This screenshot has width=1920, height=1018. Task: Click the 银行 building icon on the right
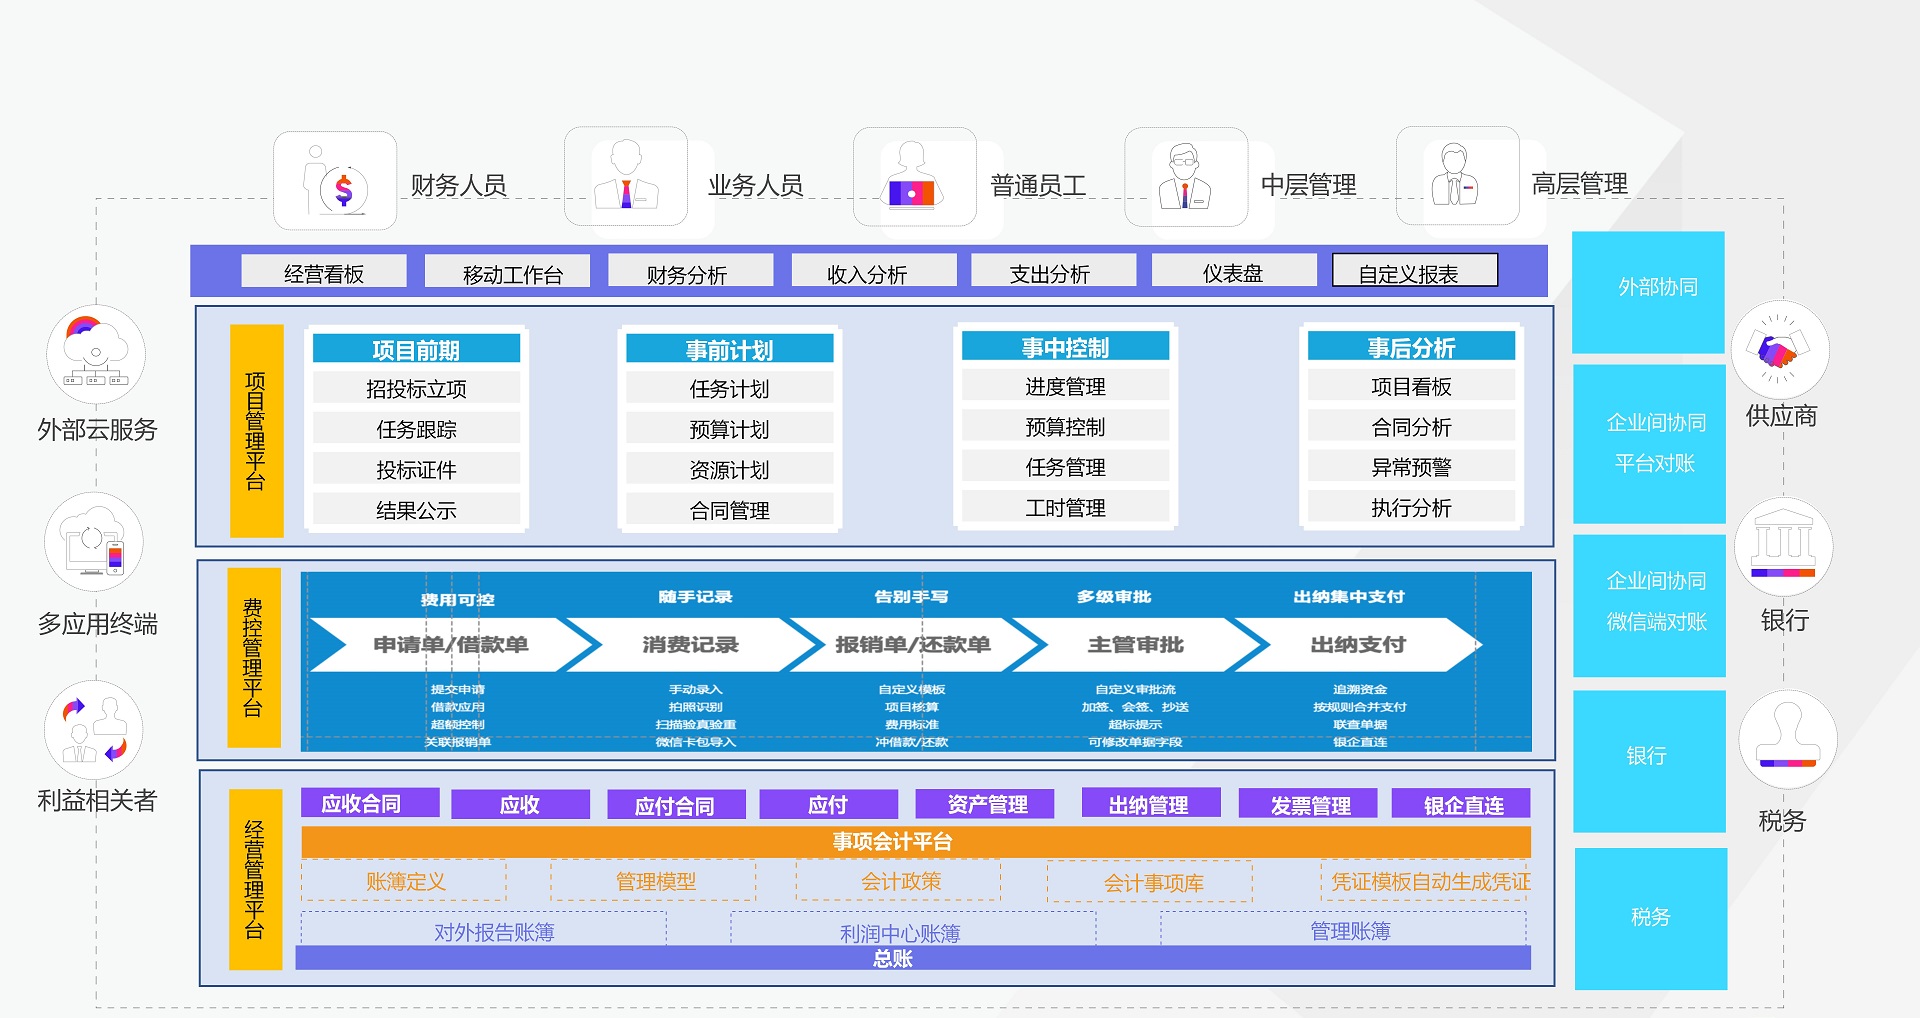tap(1783, 548)
